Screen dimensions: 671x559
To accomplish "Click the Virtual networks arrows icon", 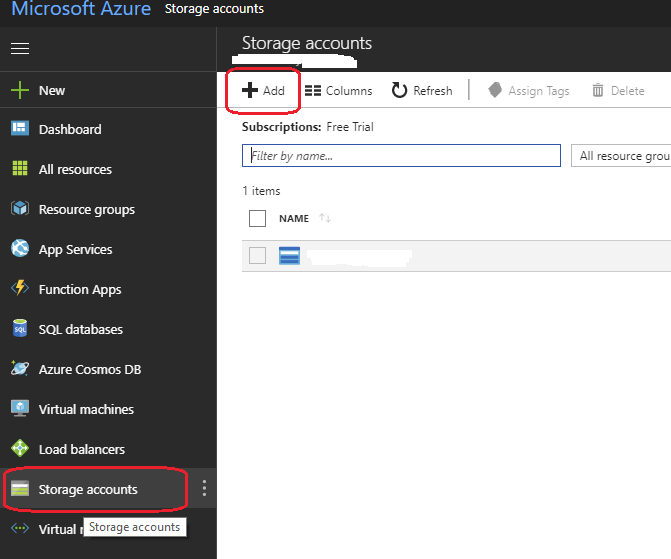I will tap(20, 529).
